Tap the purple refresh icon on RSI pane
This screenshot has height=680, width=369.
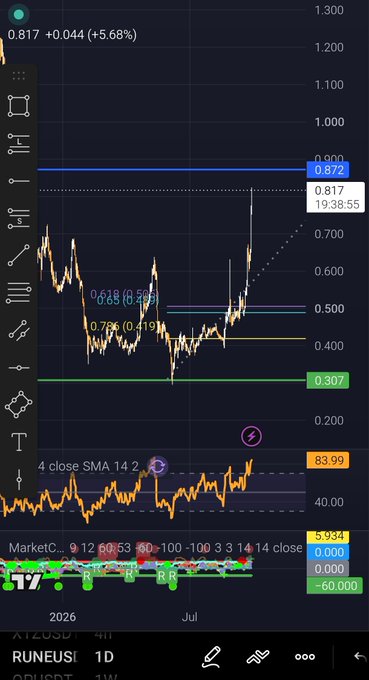click(158, 467)
